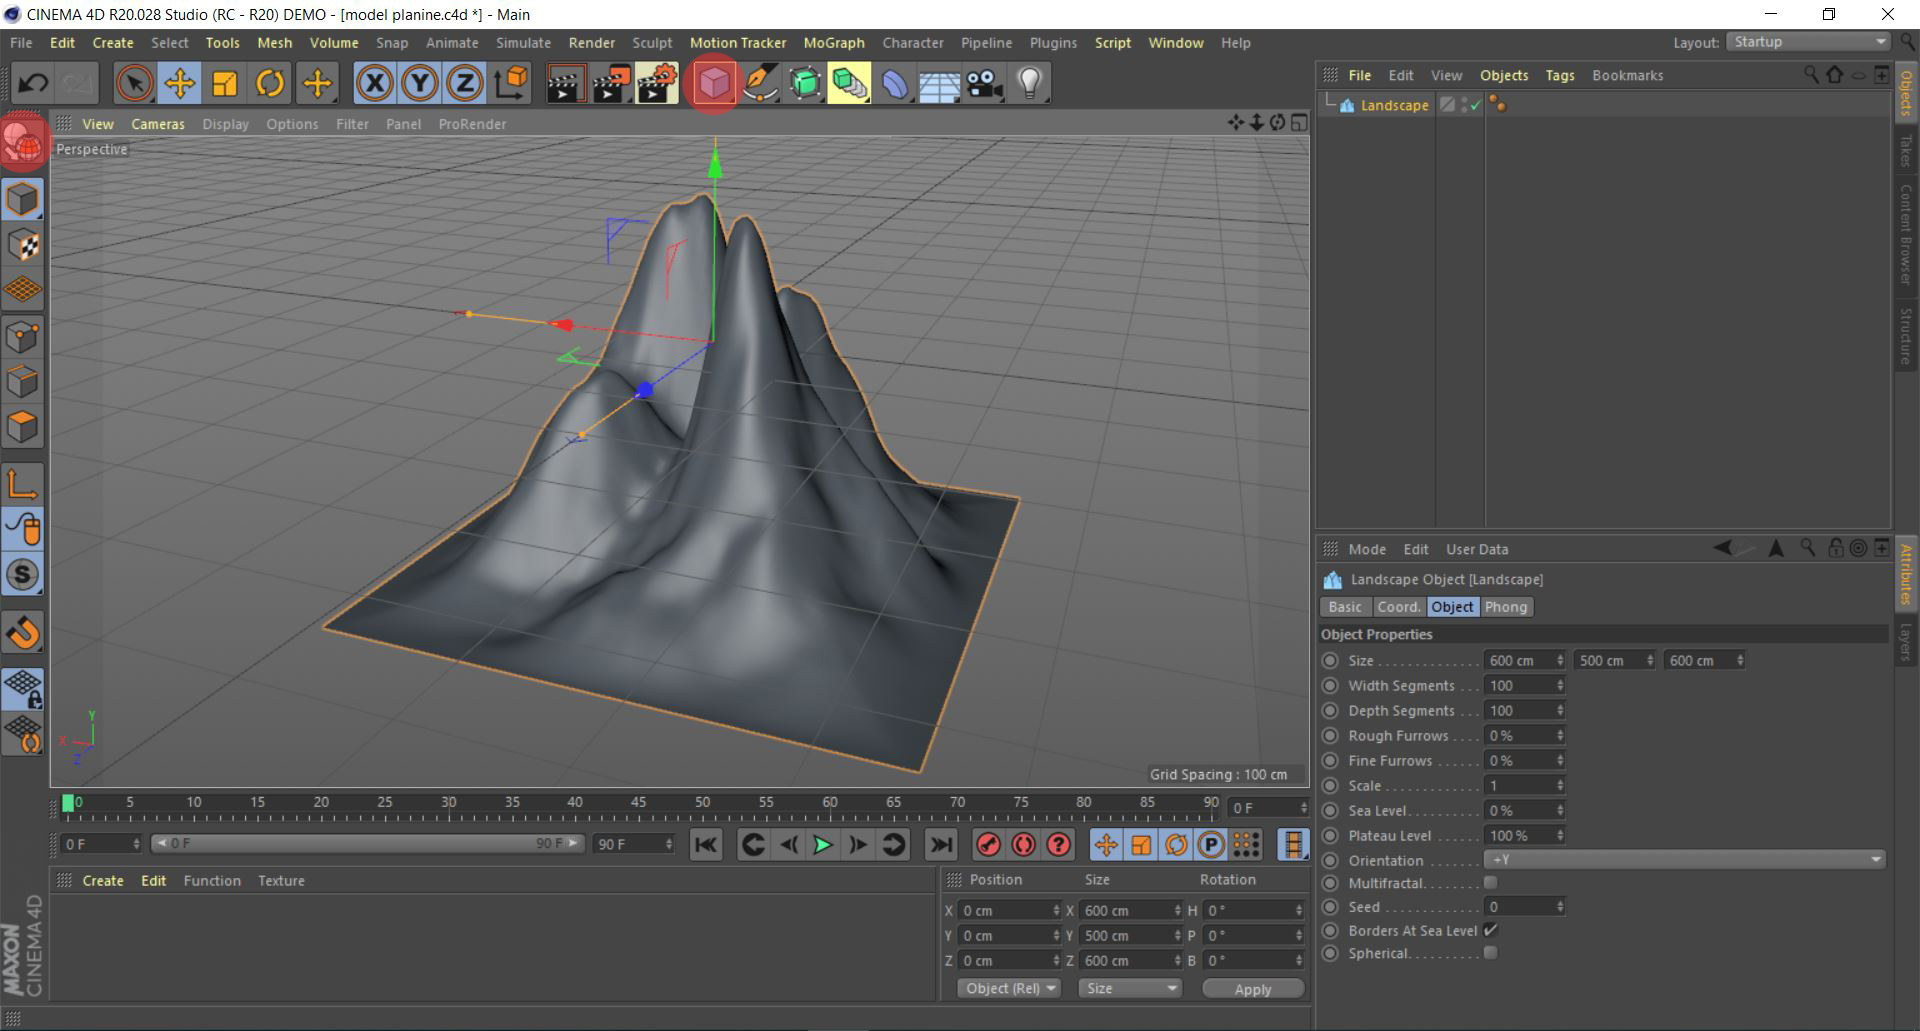Image resolution: width=1920 pixels, height=1031 pixels.
Task: Click the Rough Furrows value field
Action: coord(1518,735)
